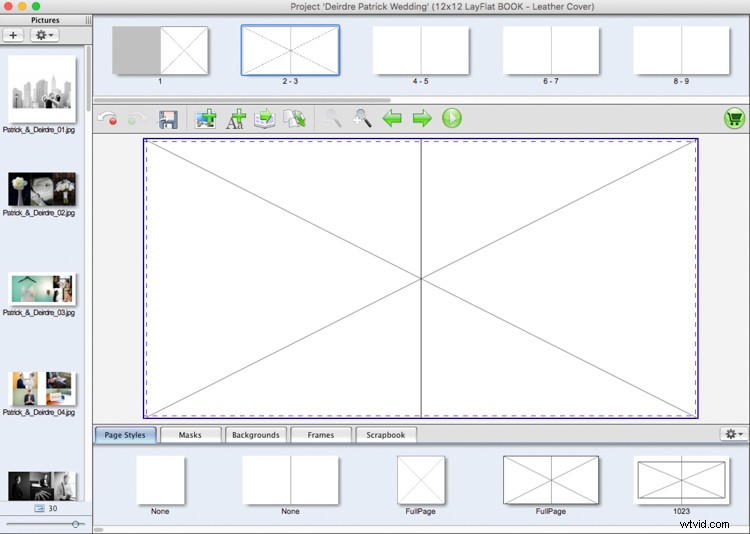Image resolution: width=750 pixels, height=534 pixels.
Task: Go to previous spread with green left arrow
Action: point(392,119)
